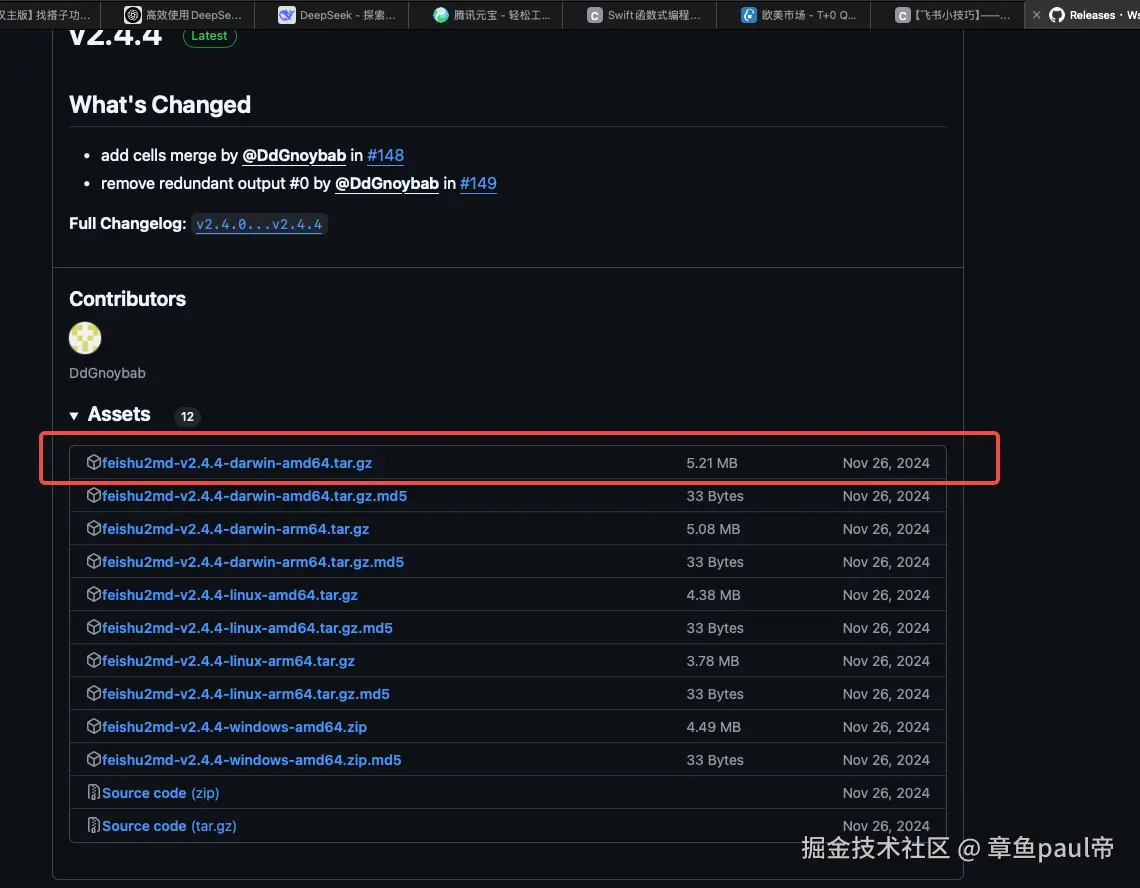Click the package icon for darwin-amd64.tar.gz.md5
Screen dimensions: 1140x888
[x=93, y=495]
